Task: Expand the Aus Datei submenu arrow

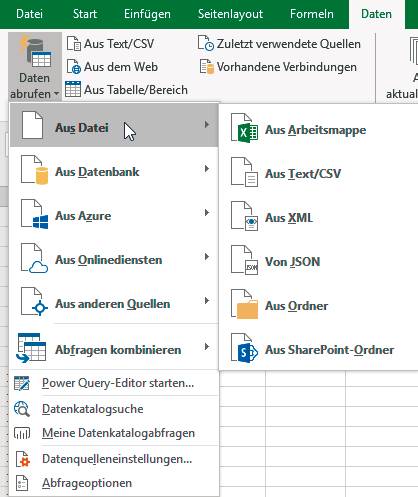Action: coord(207,125)
